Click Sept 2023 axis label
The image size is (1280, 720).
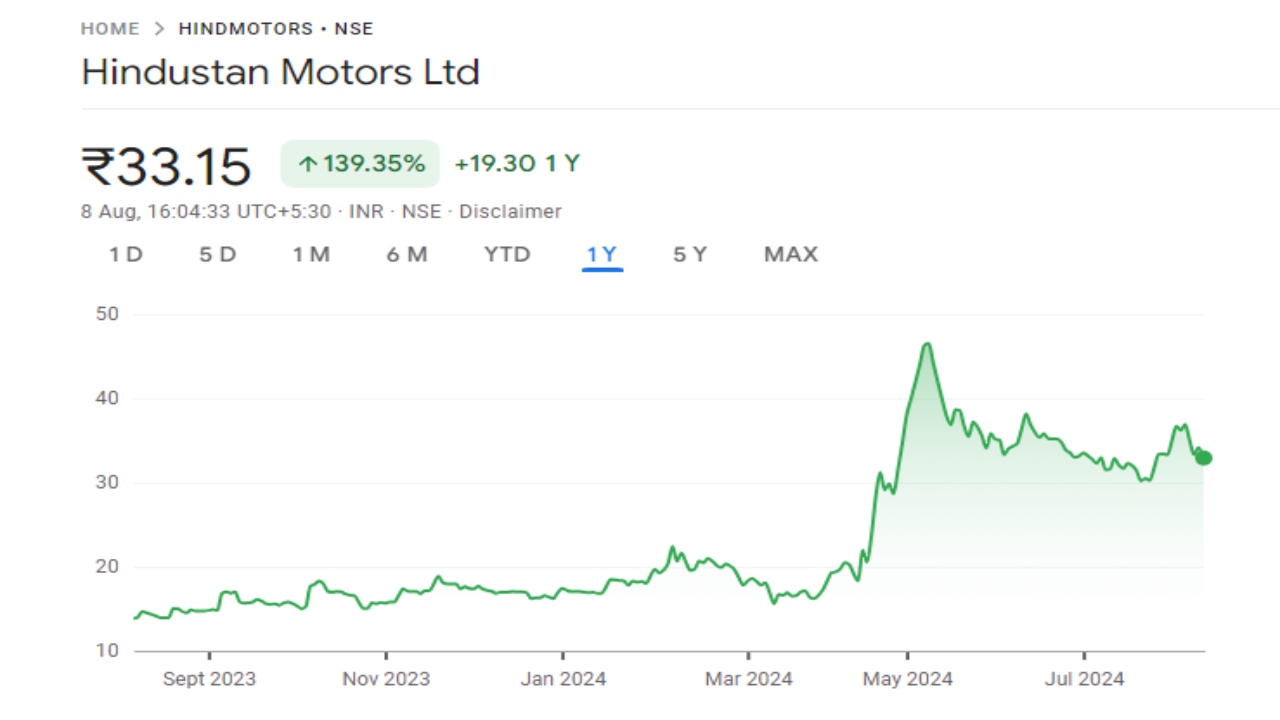pyautogui.click(x=209, y=679)
